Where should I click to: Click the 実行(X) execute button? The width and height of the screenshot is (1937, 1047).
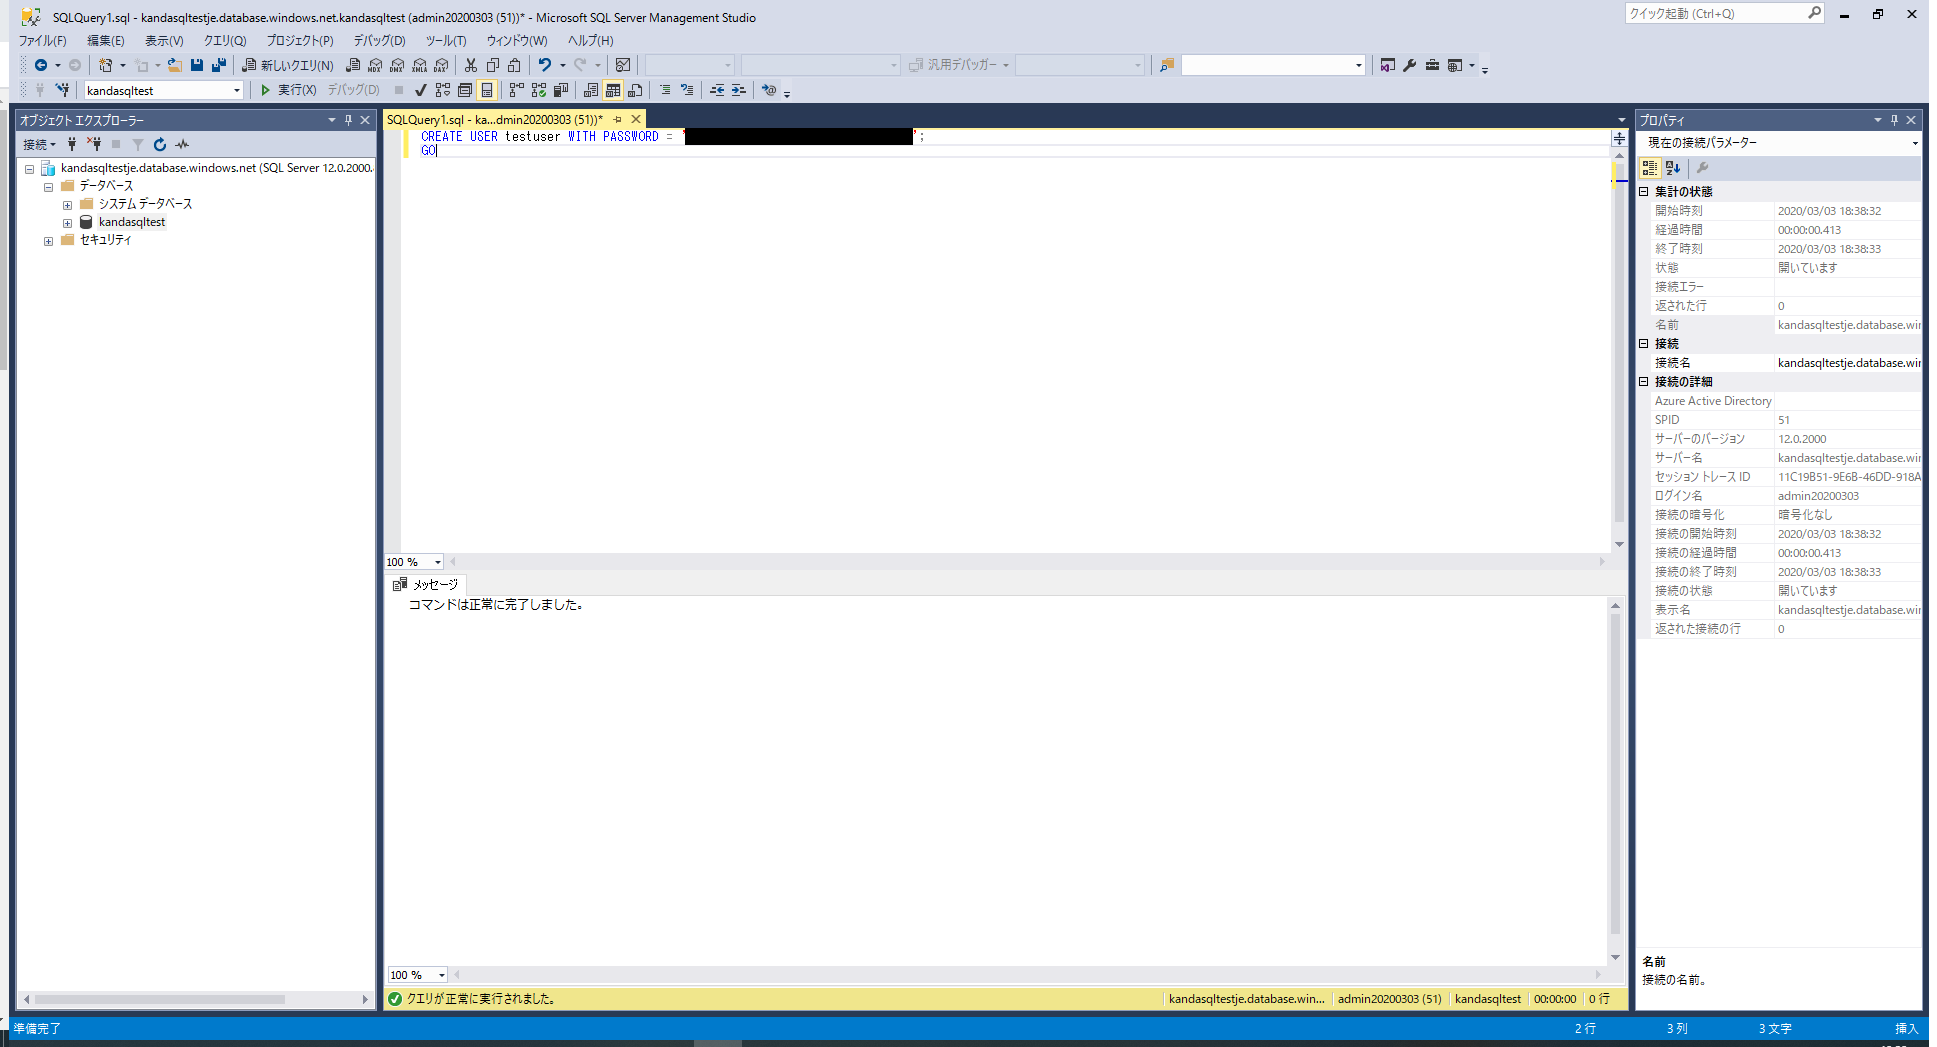(288, 90)
